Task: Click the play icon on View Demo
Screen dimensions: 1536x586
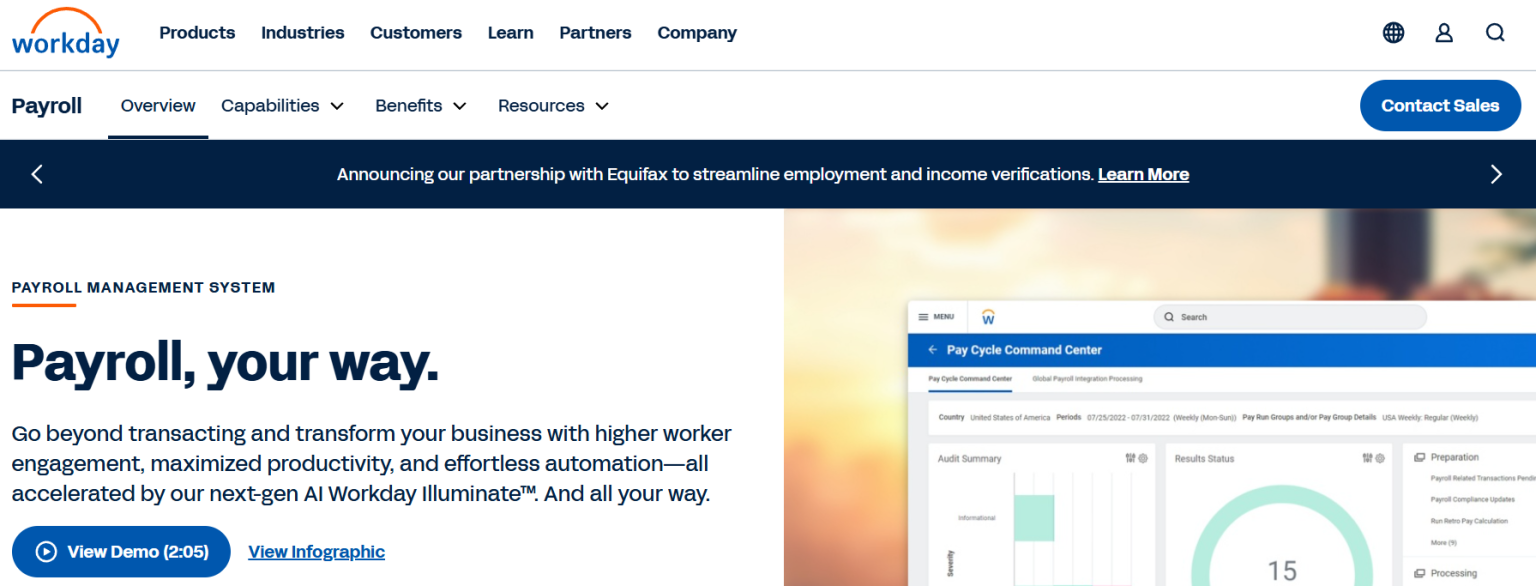Action: 44,551
